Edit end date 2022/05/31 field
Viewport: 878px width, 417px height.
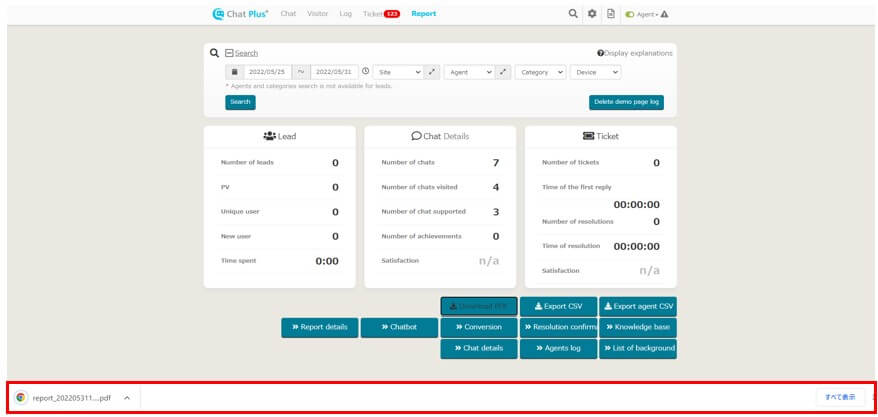coord(334,72)
